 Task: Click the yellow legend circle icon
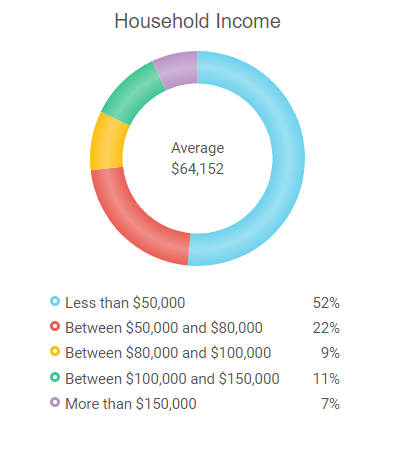(x=55, y=351)
